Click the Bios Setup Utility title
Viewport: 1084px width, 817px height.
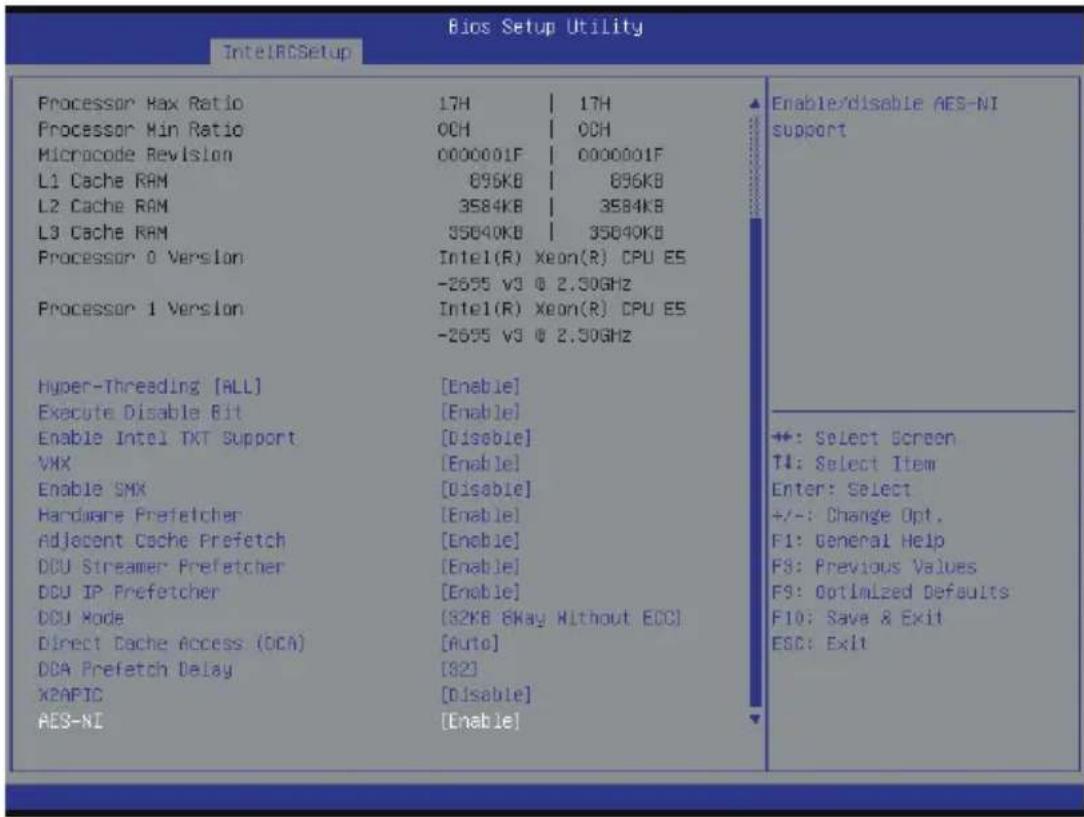tap(545, 27)
